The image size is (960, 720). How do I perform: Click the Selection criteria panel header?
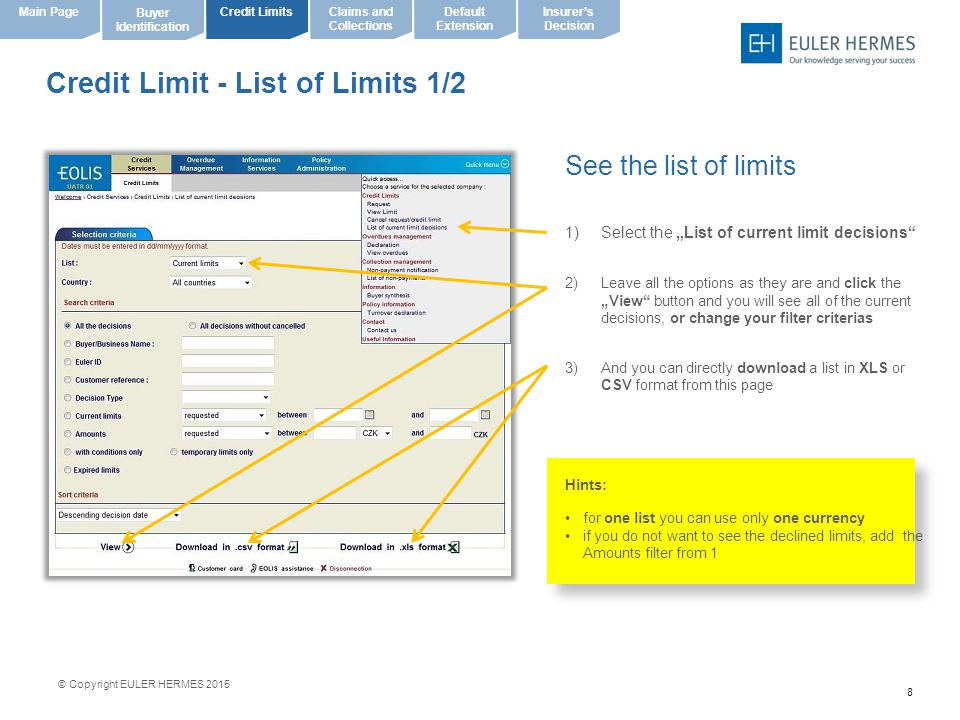tap(103, 234)
